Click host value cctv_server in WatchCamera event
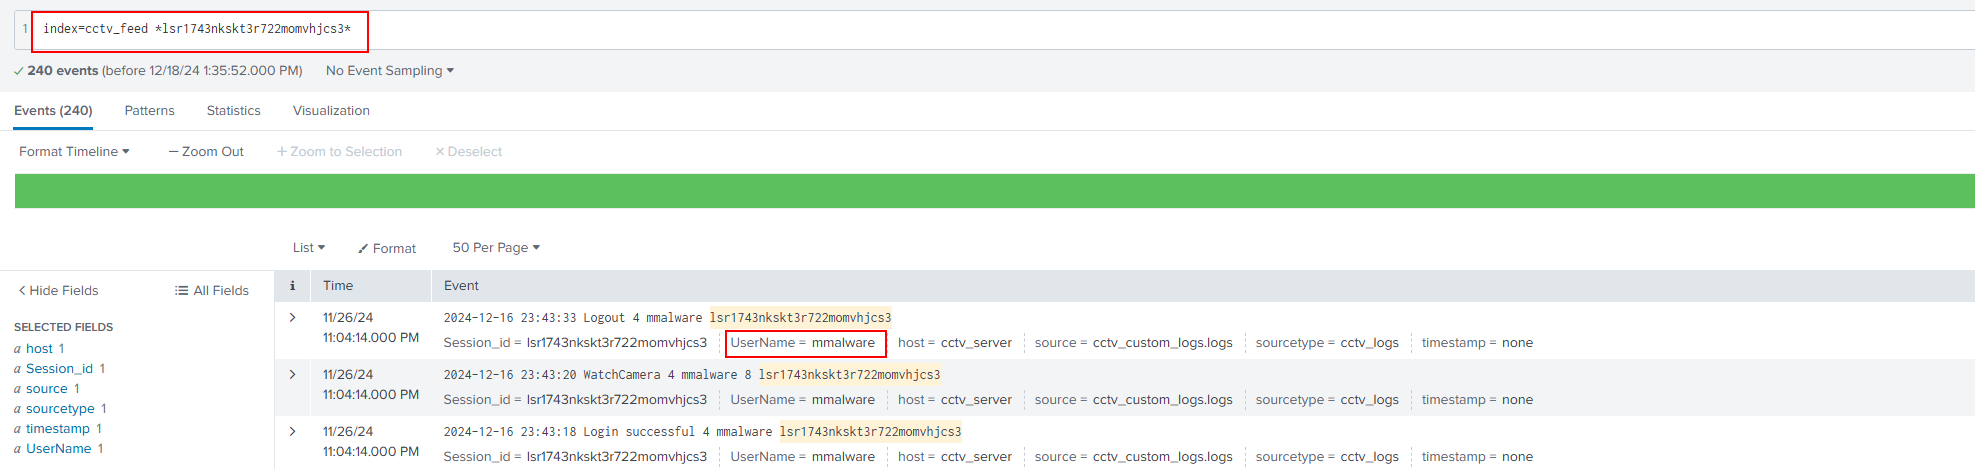This screenshot has height=469, width=1975. click(x=976, y=400)
